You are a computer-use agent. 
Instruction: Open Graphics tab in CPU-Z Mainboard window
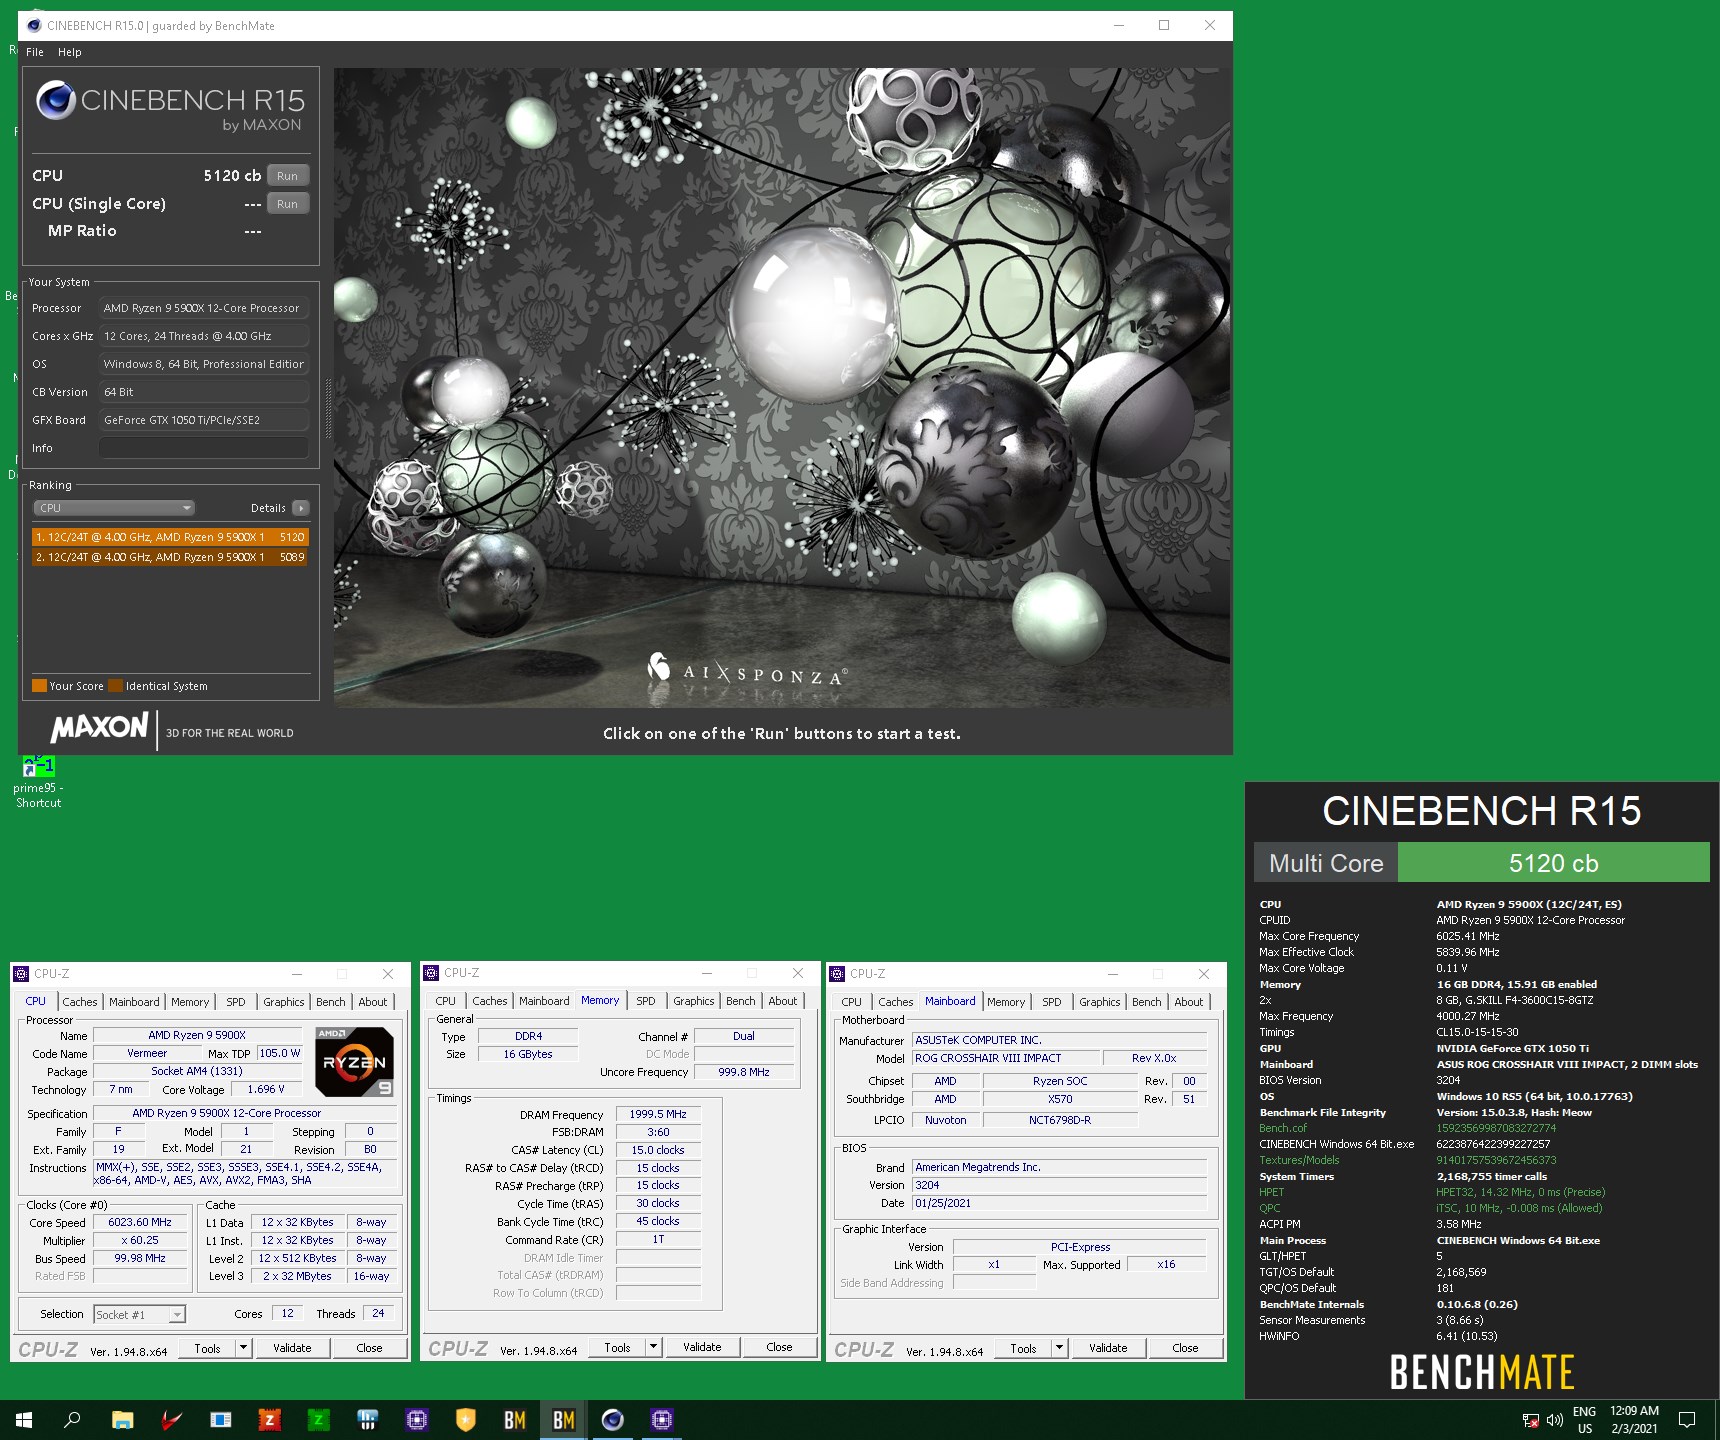point(1100,1001)
